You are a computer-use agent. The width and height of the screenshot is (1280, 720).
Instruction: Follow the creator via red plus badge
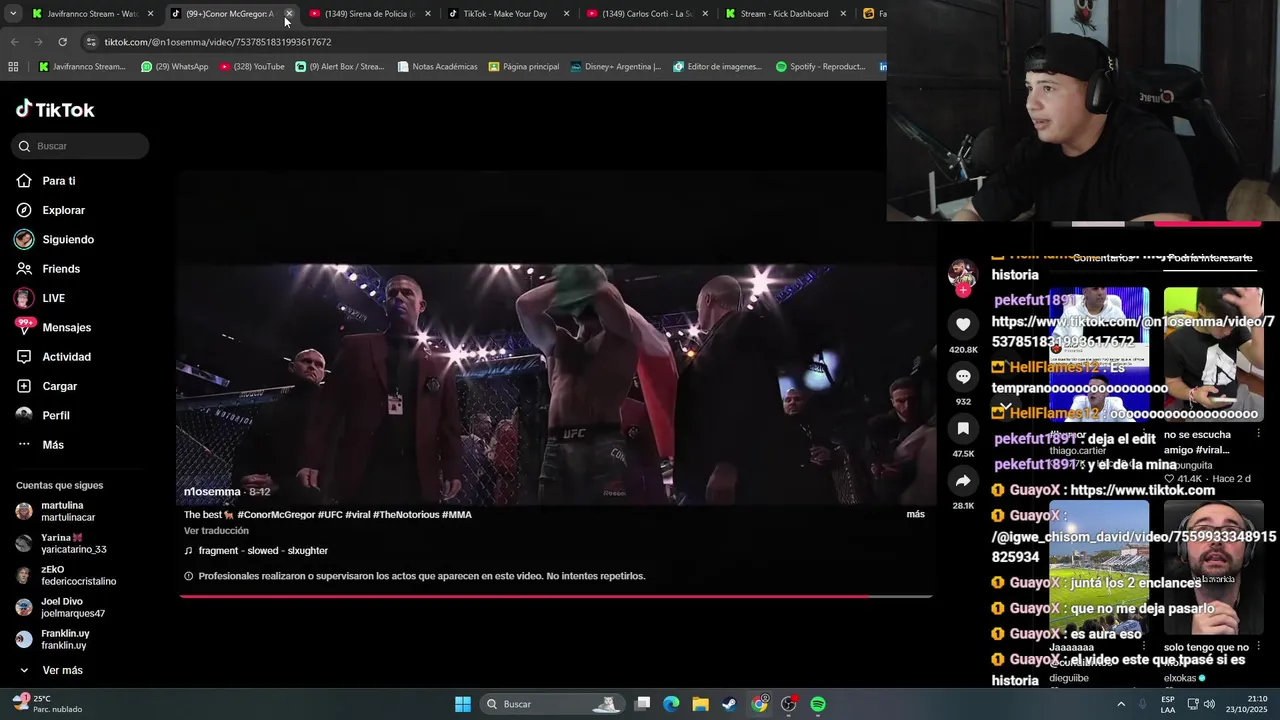(x=963, y=290)
